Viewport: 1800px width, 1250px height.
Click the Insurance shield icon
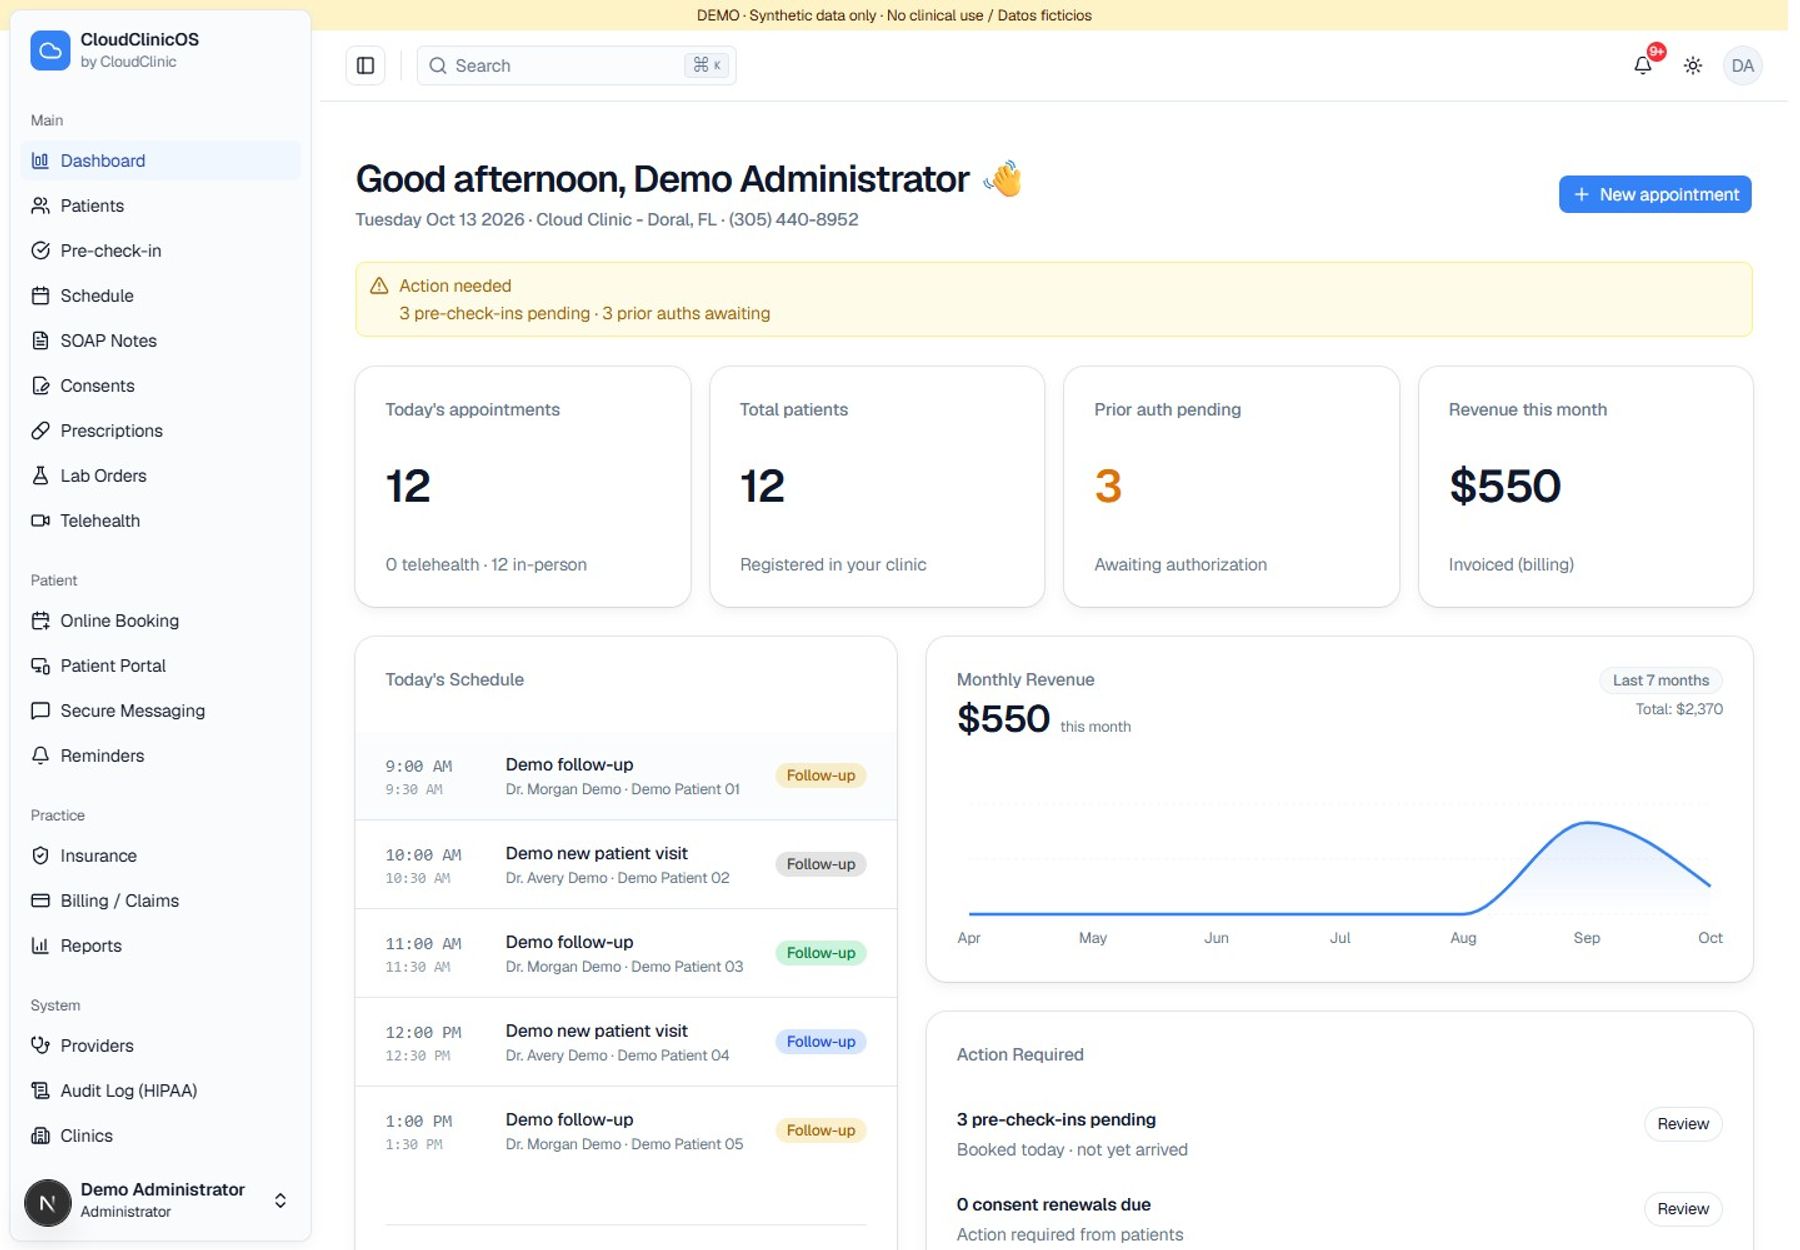[40, 855]
